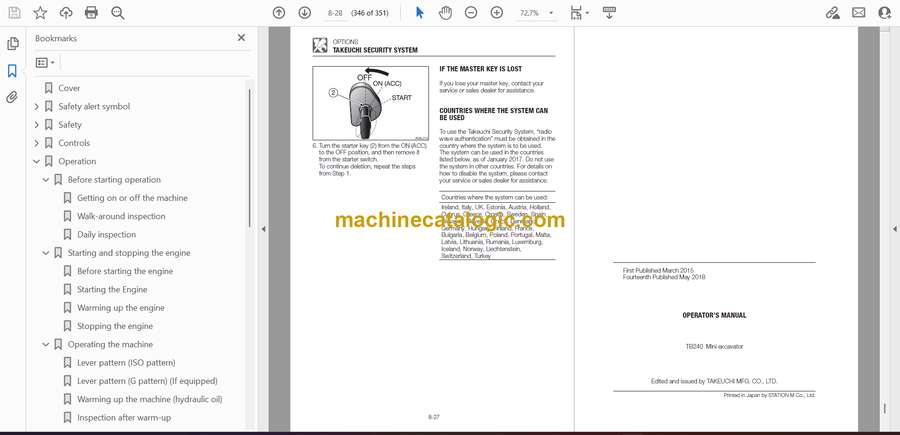Image resolution: width=900 pixels, height=435 pixels.
Task: Go to previous page arrow
Action: 279,13
